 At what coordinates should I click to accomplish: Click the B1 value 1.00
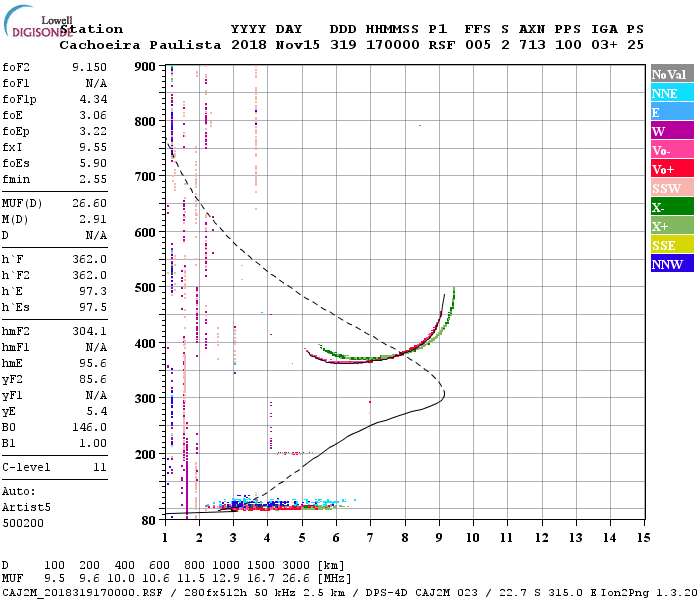coord(93,444)
